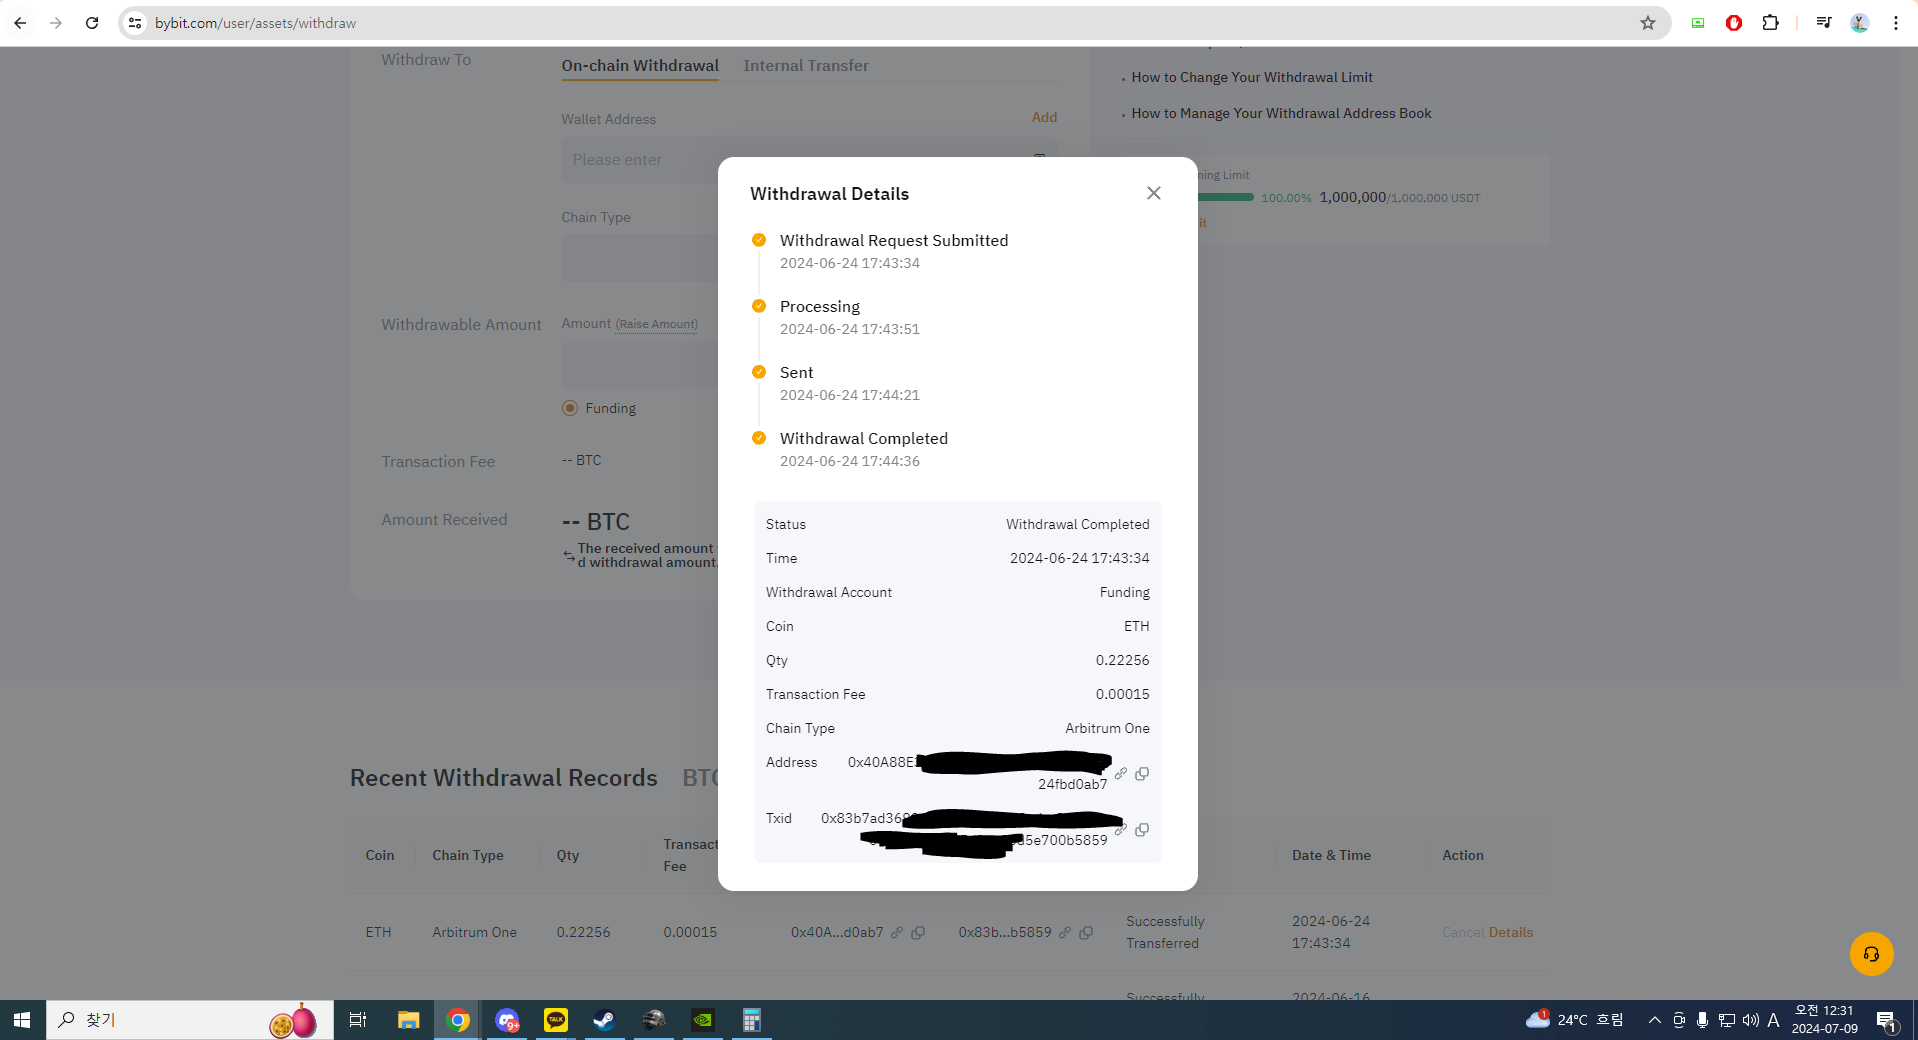Click the Windows taskbar search box
This screenshot has width=1918, height=1040.
point(190,1020)
